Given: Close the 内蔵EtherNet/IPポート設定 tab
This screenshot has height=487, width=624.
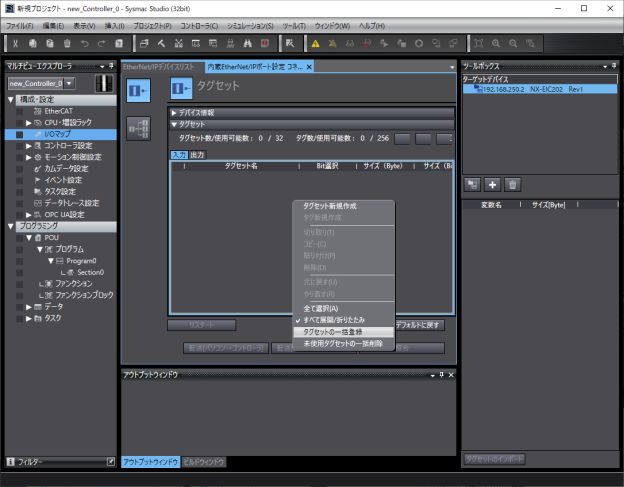Looking at the screenshot, I should point(309,67).
